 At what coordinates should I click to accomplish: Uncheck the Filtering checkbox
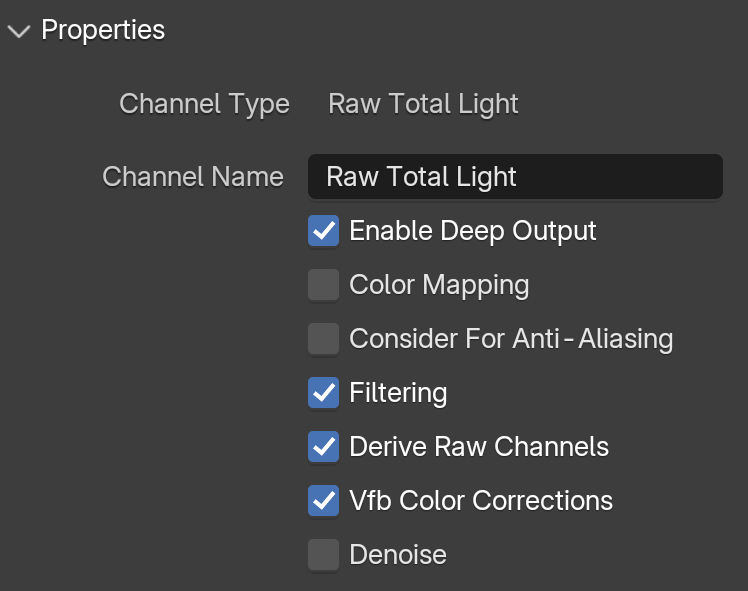[323, 393]
